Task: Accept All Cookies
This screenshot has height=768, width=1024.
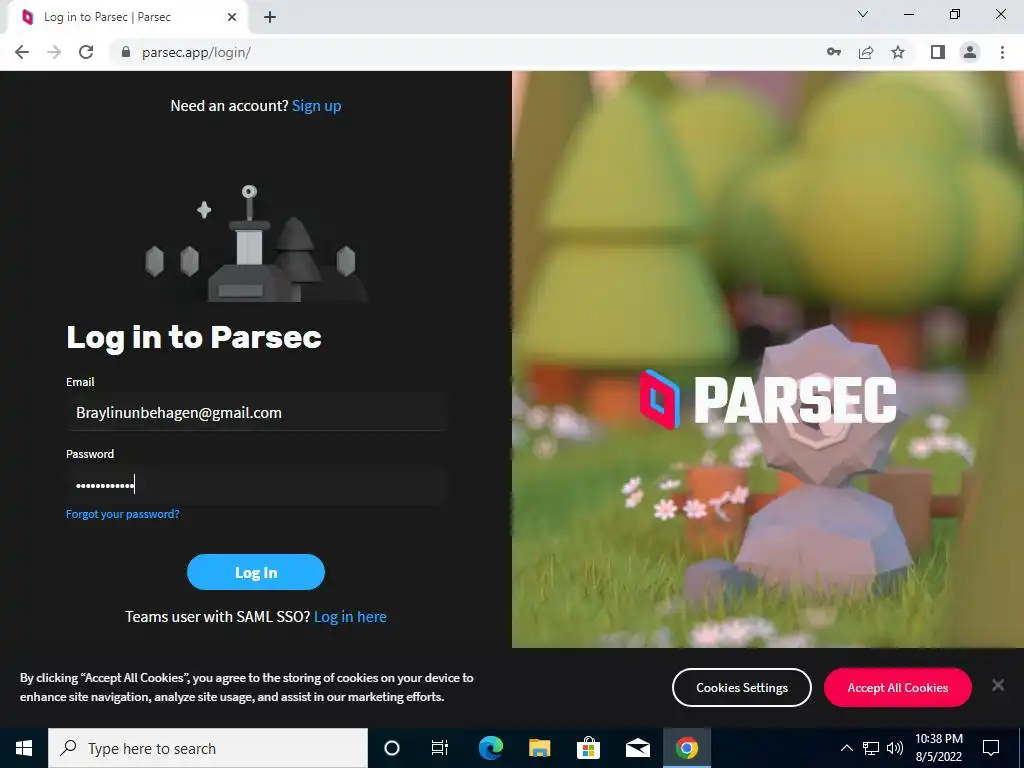Action: pos(897,687)
